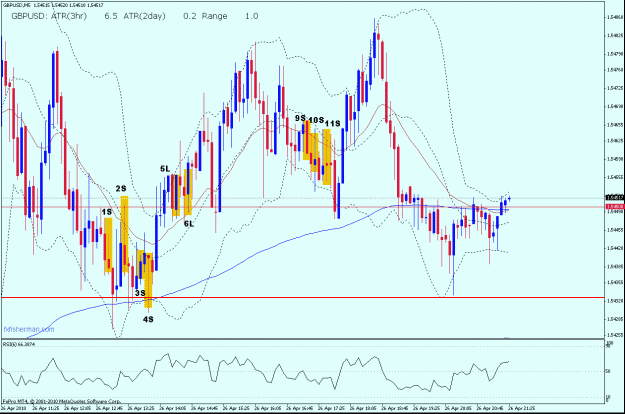Click the black current price tag
The image size is (625, 414).
pyautogui.click(x=614, y=198)
